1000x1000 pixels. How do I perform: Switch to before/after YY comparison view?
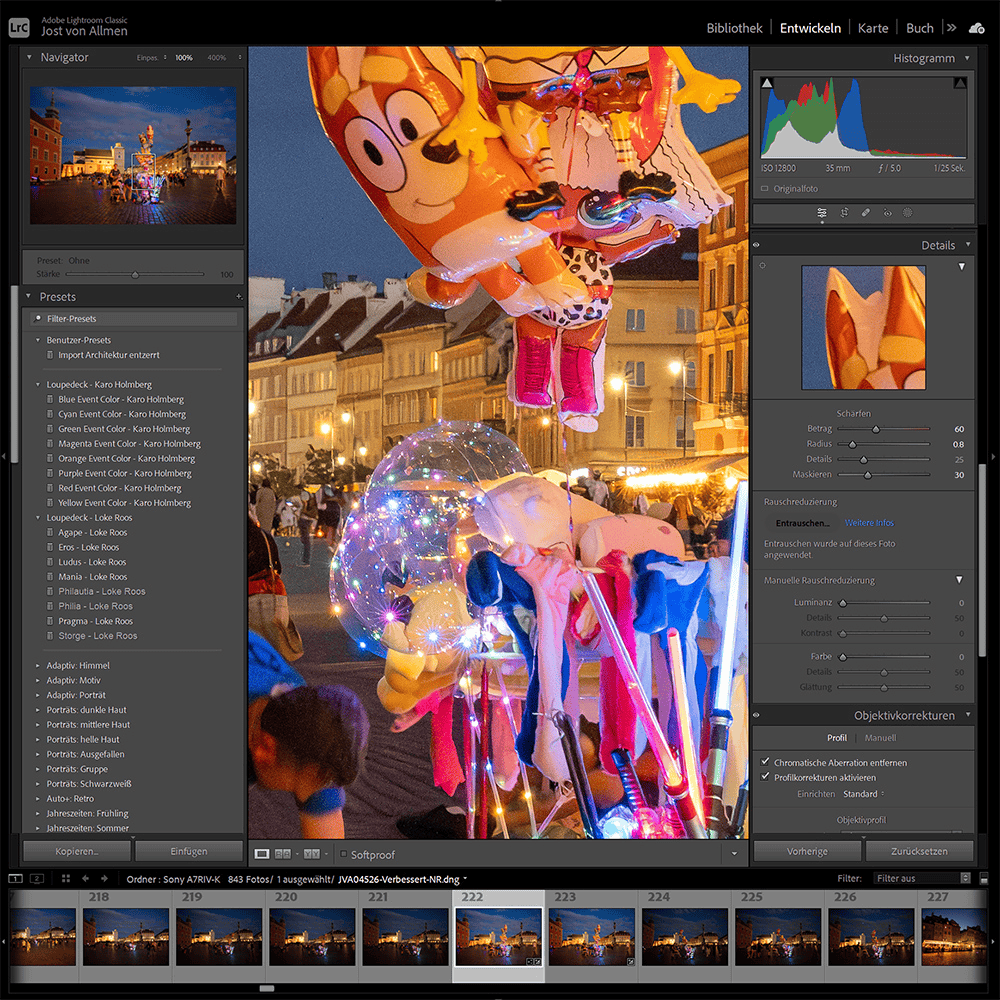(311, 854)
